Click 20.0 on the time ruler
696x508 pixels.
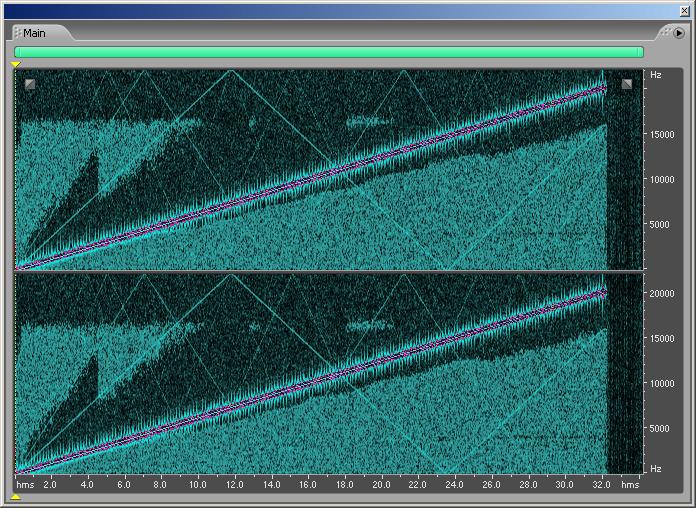click(x=381, y=484)
